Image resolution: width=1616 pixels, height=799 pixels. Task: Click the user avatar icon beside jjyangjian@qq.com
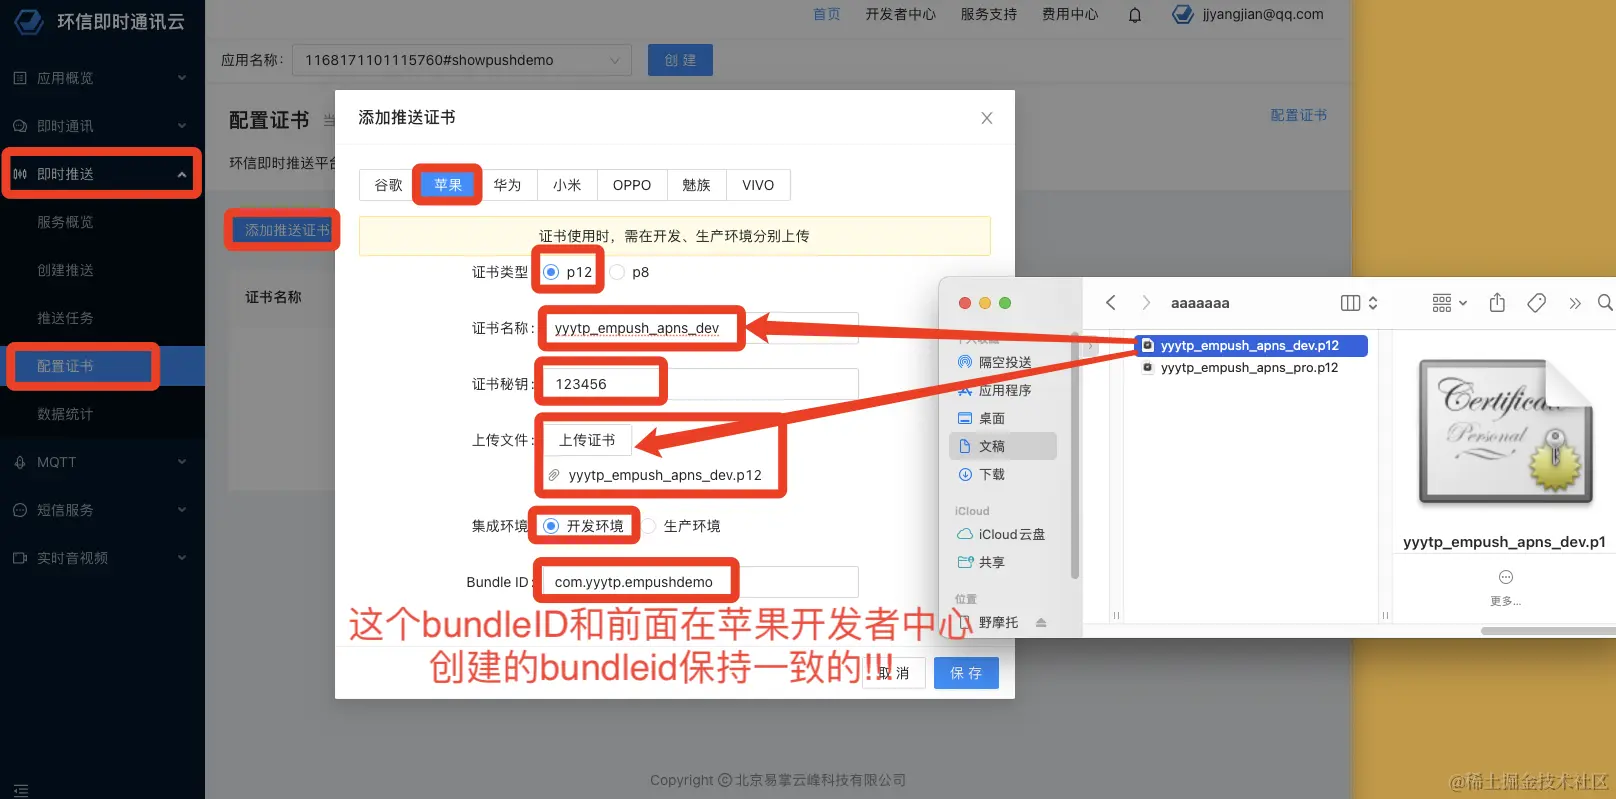[1183, 14]
